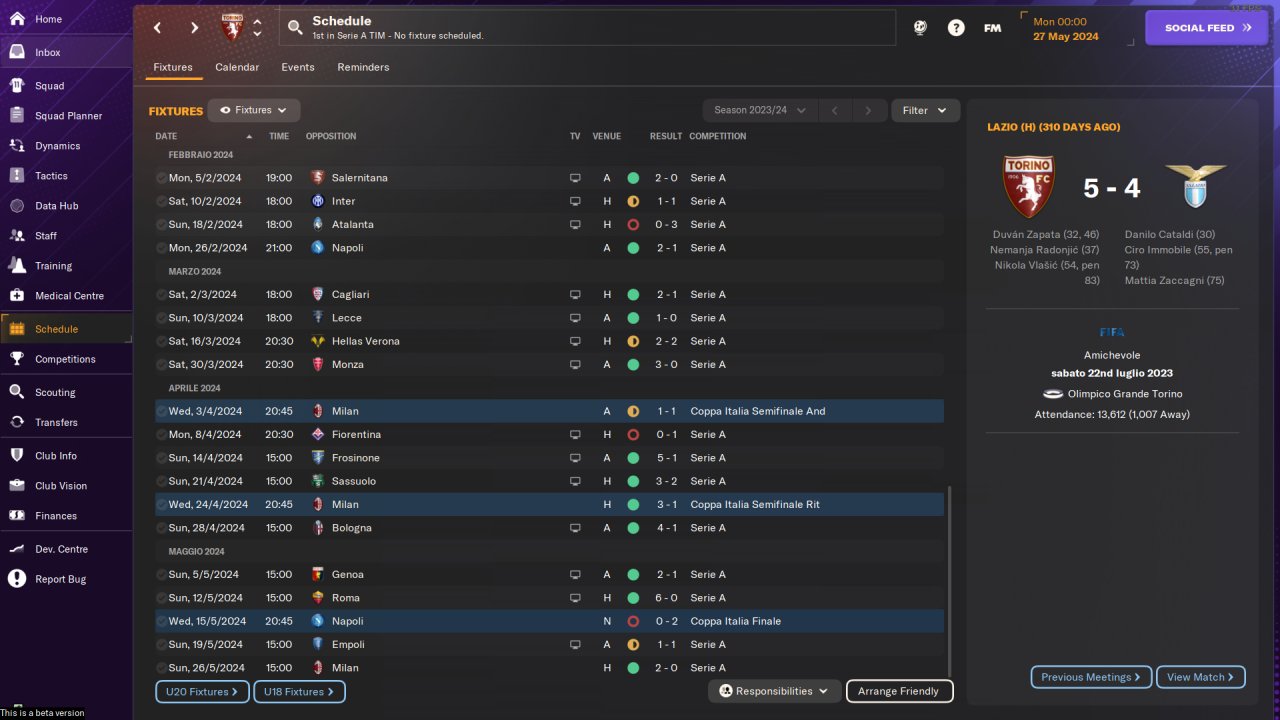Viewport: 1280px width, 720px height.
Task: Open the Finances wallet icon
Action: tap(17, 516)
